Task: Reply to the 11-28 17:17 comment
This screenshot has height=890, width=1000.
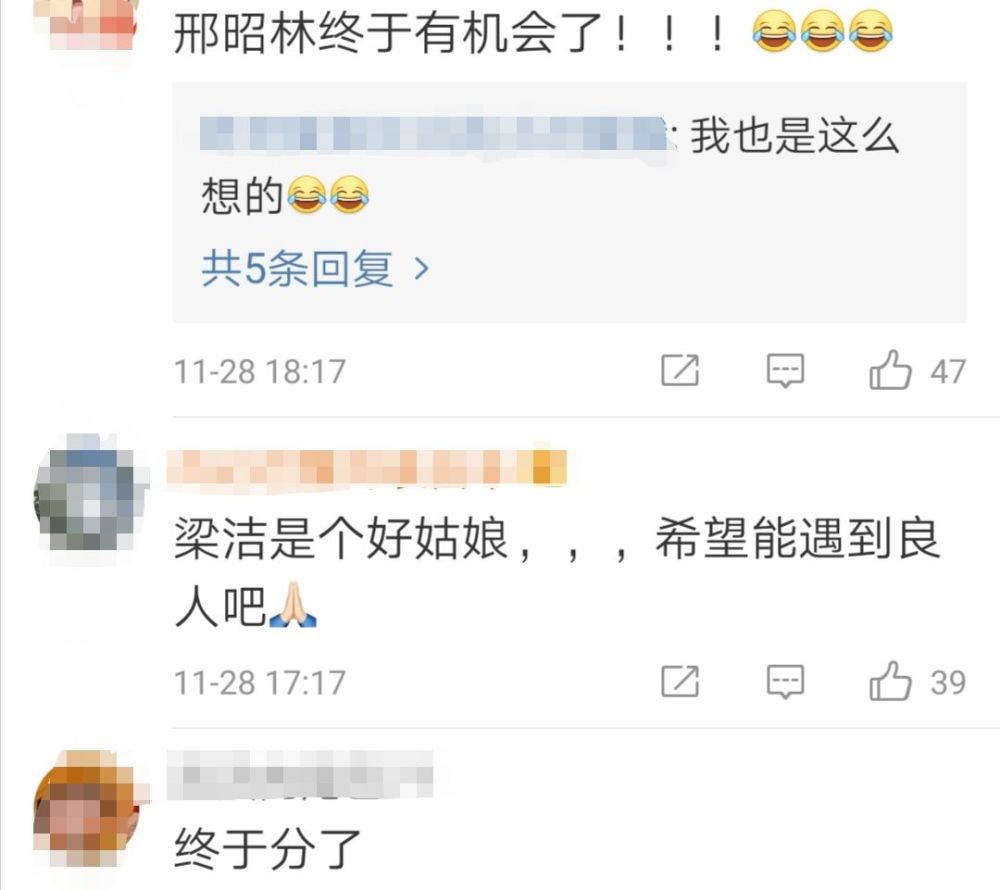Action: (x=785, y=682)
